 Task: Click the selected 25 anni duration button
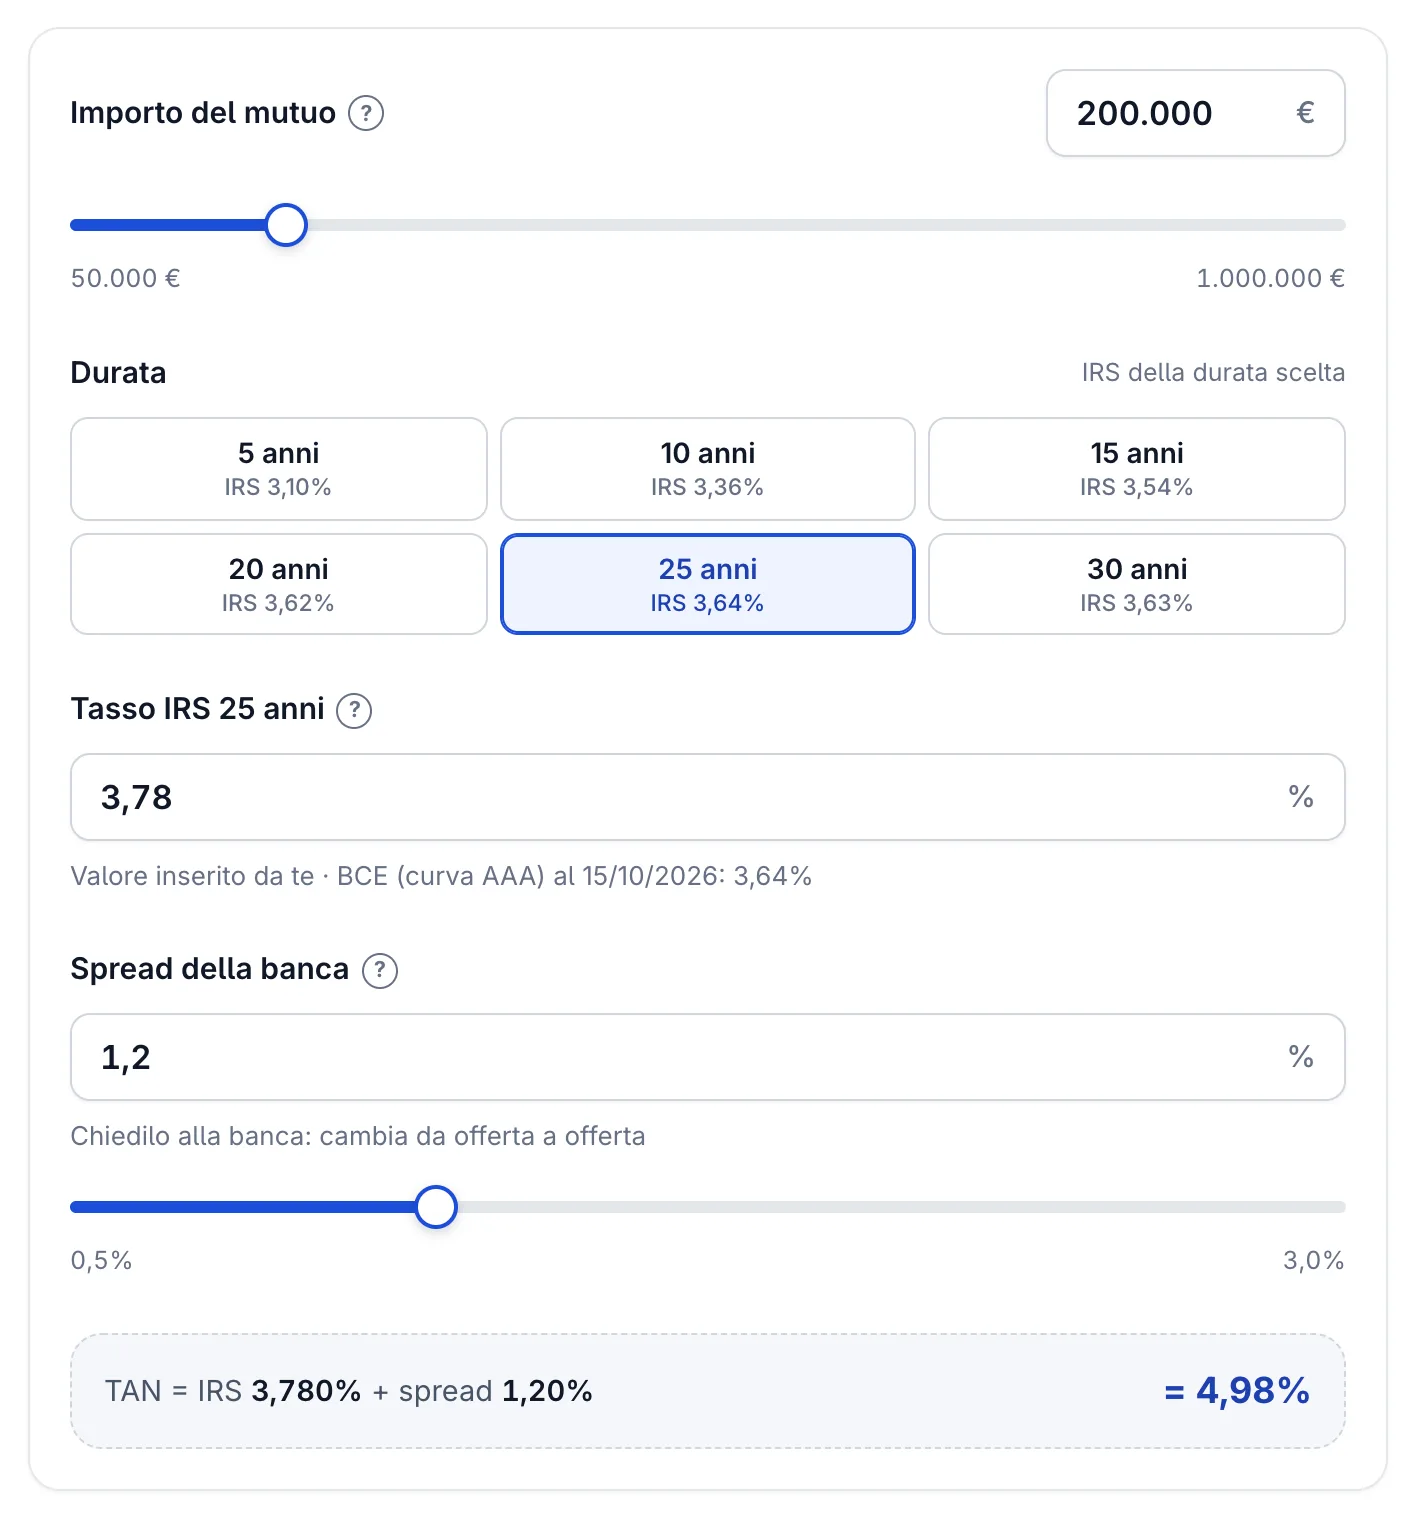tap(708, 584)
